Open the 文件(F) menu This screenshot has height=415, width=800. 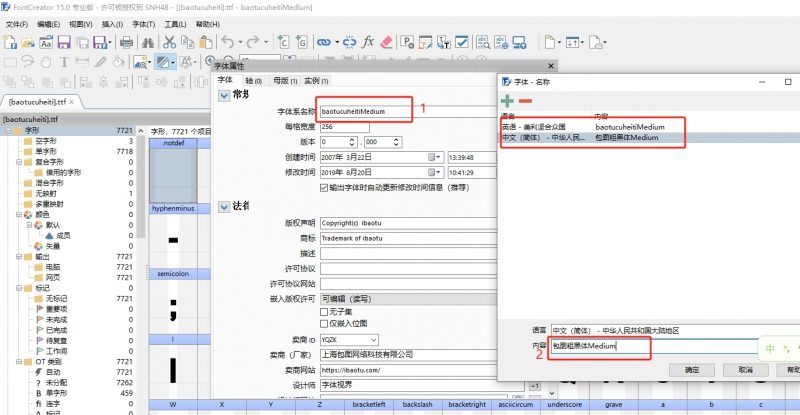[17, 24]
